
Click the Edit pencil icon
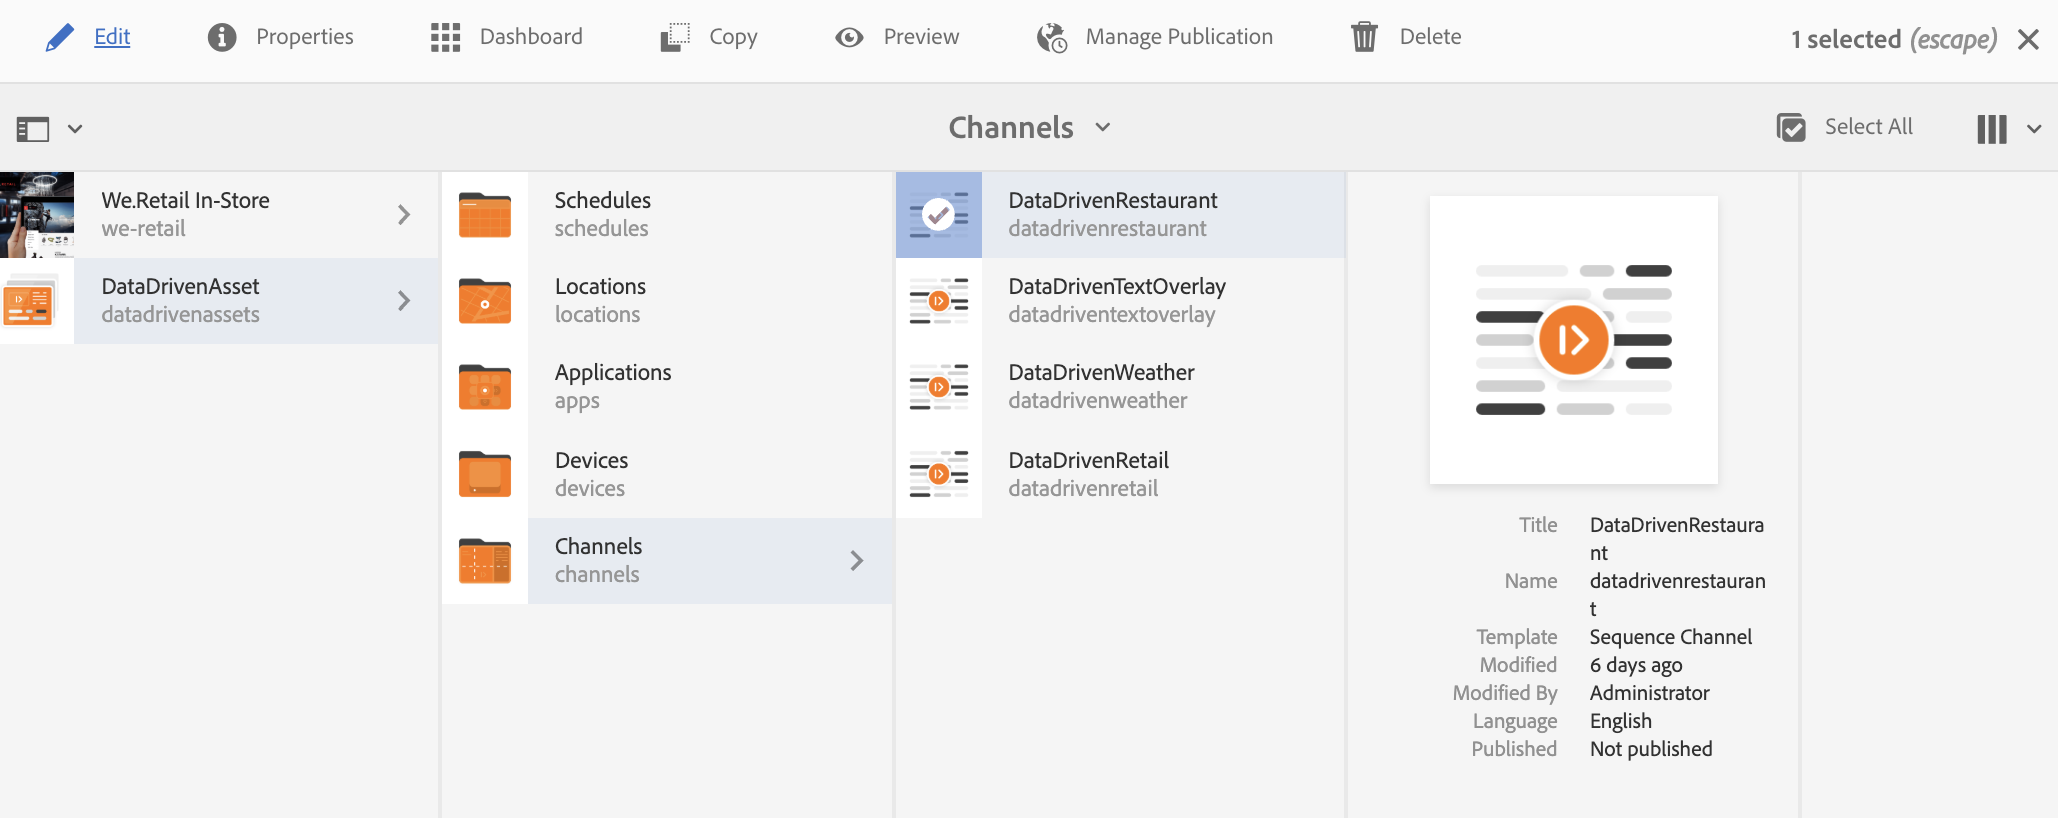click(60, 38)
